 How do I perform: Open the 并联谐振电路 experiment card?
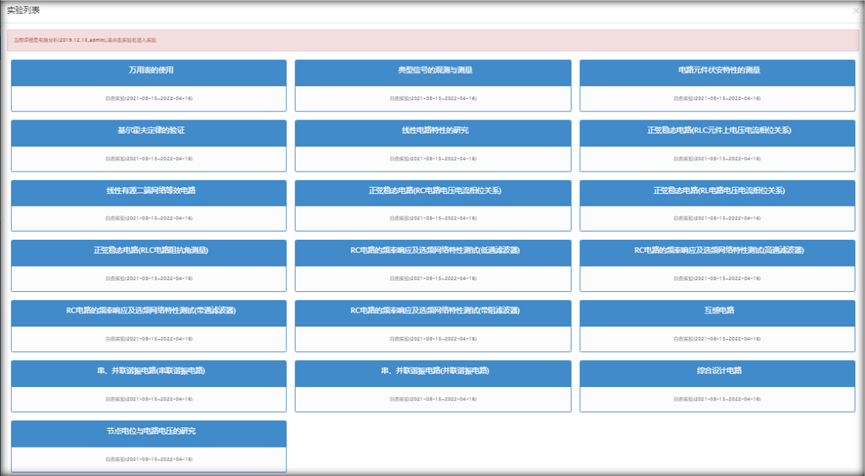[433, 370]
